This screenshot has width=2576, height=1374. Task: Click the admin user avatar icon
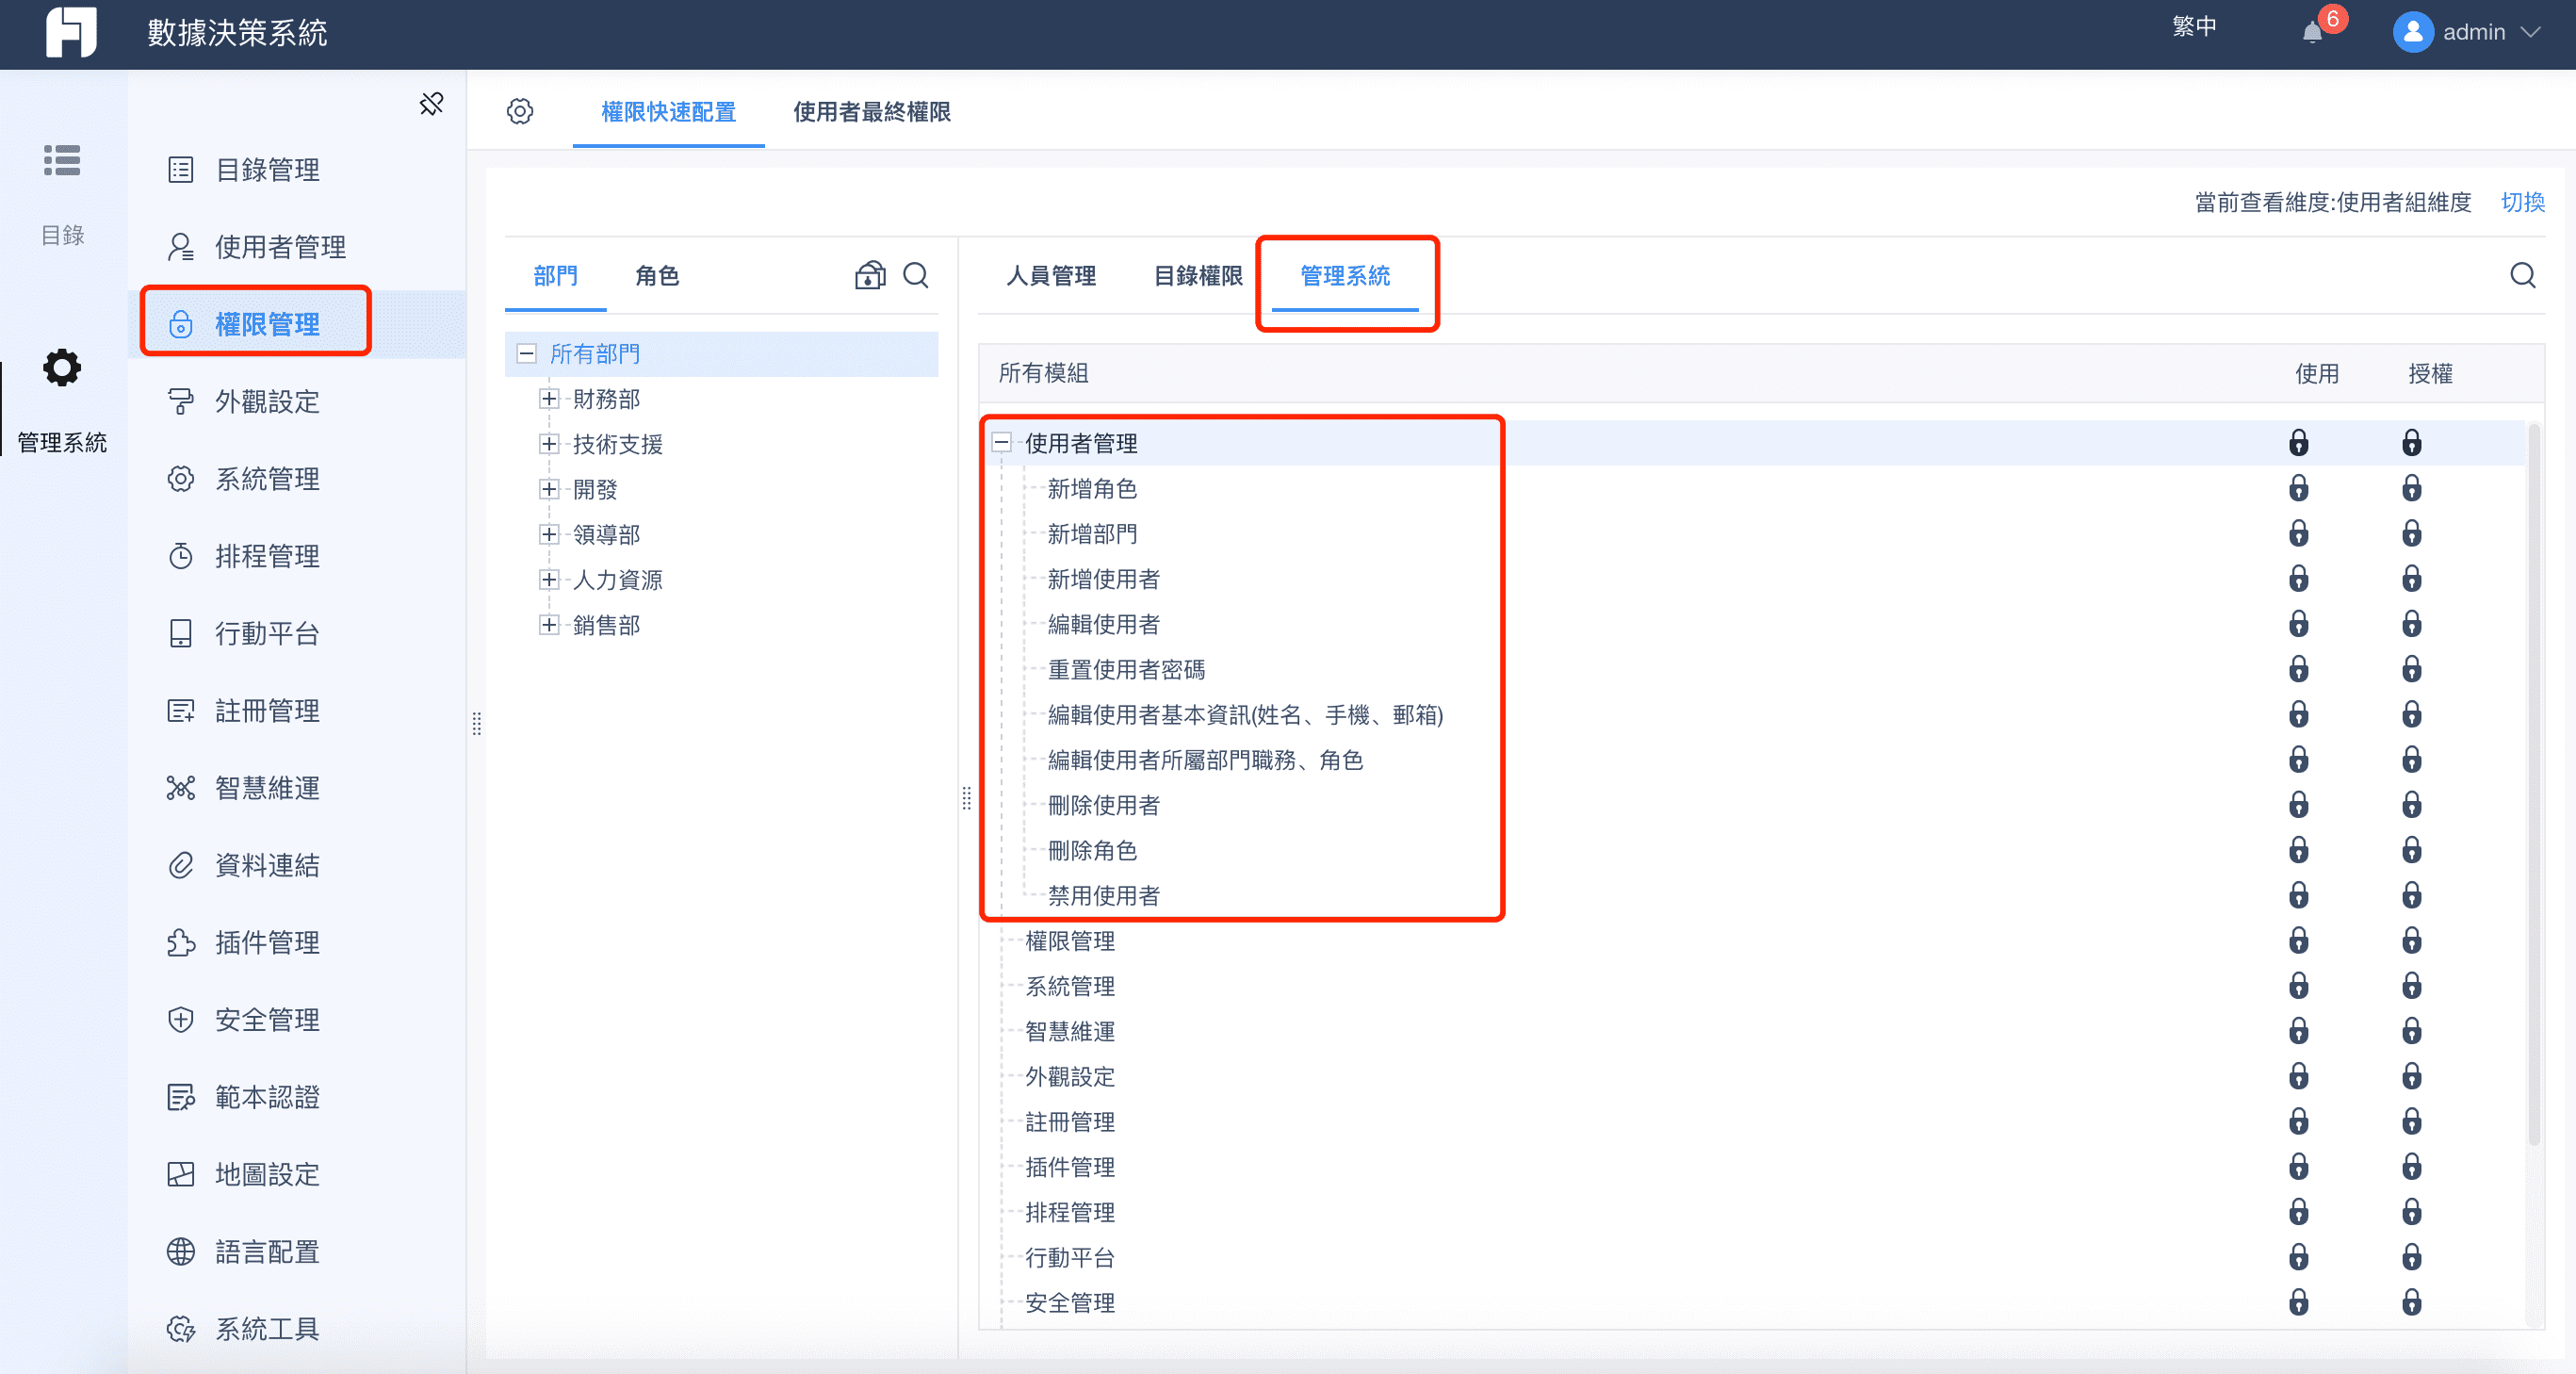pos(2412,32)
